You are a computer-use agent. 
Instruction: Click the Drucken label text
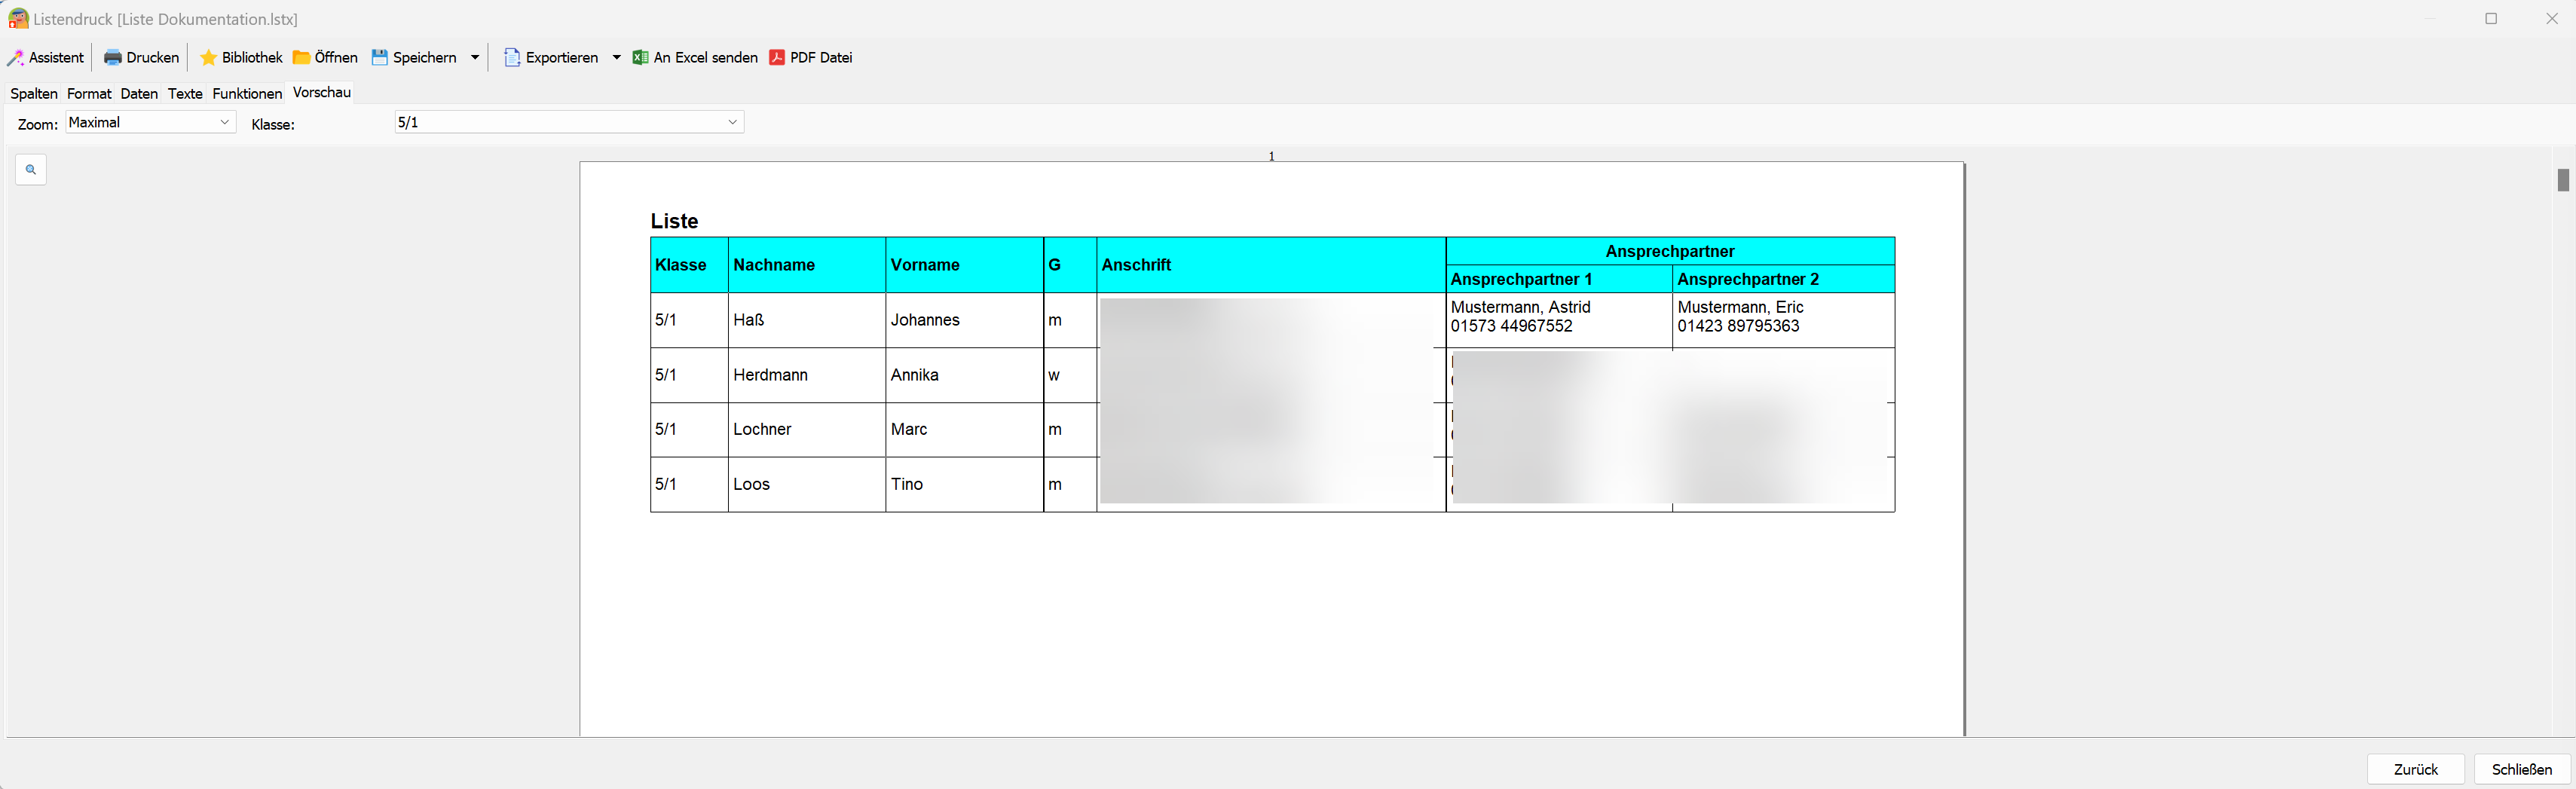[153, 58]
